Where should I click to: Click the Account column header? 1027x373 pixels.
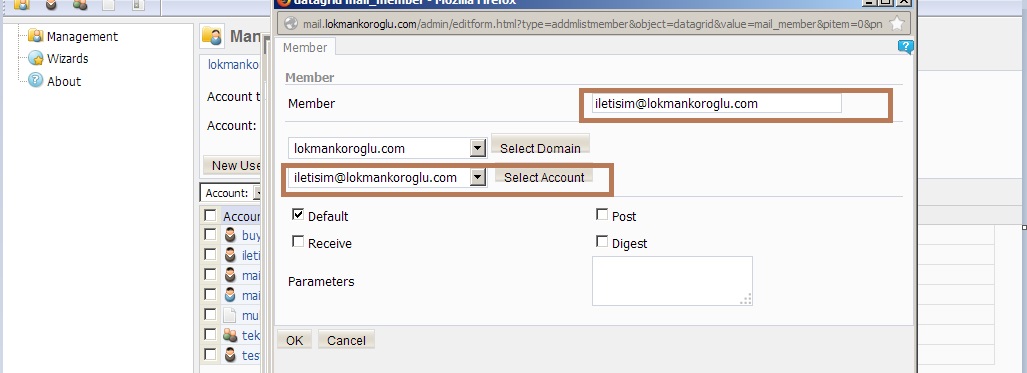[x=242, y=216]
